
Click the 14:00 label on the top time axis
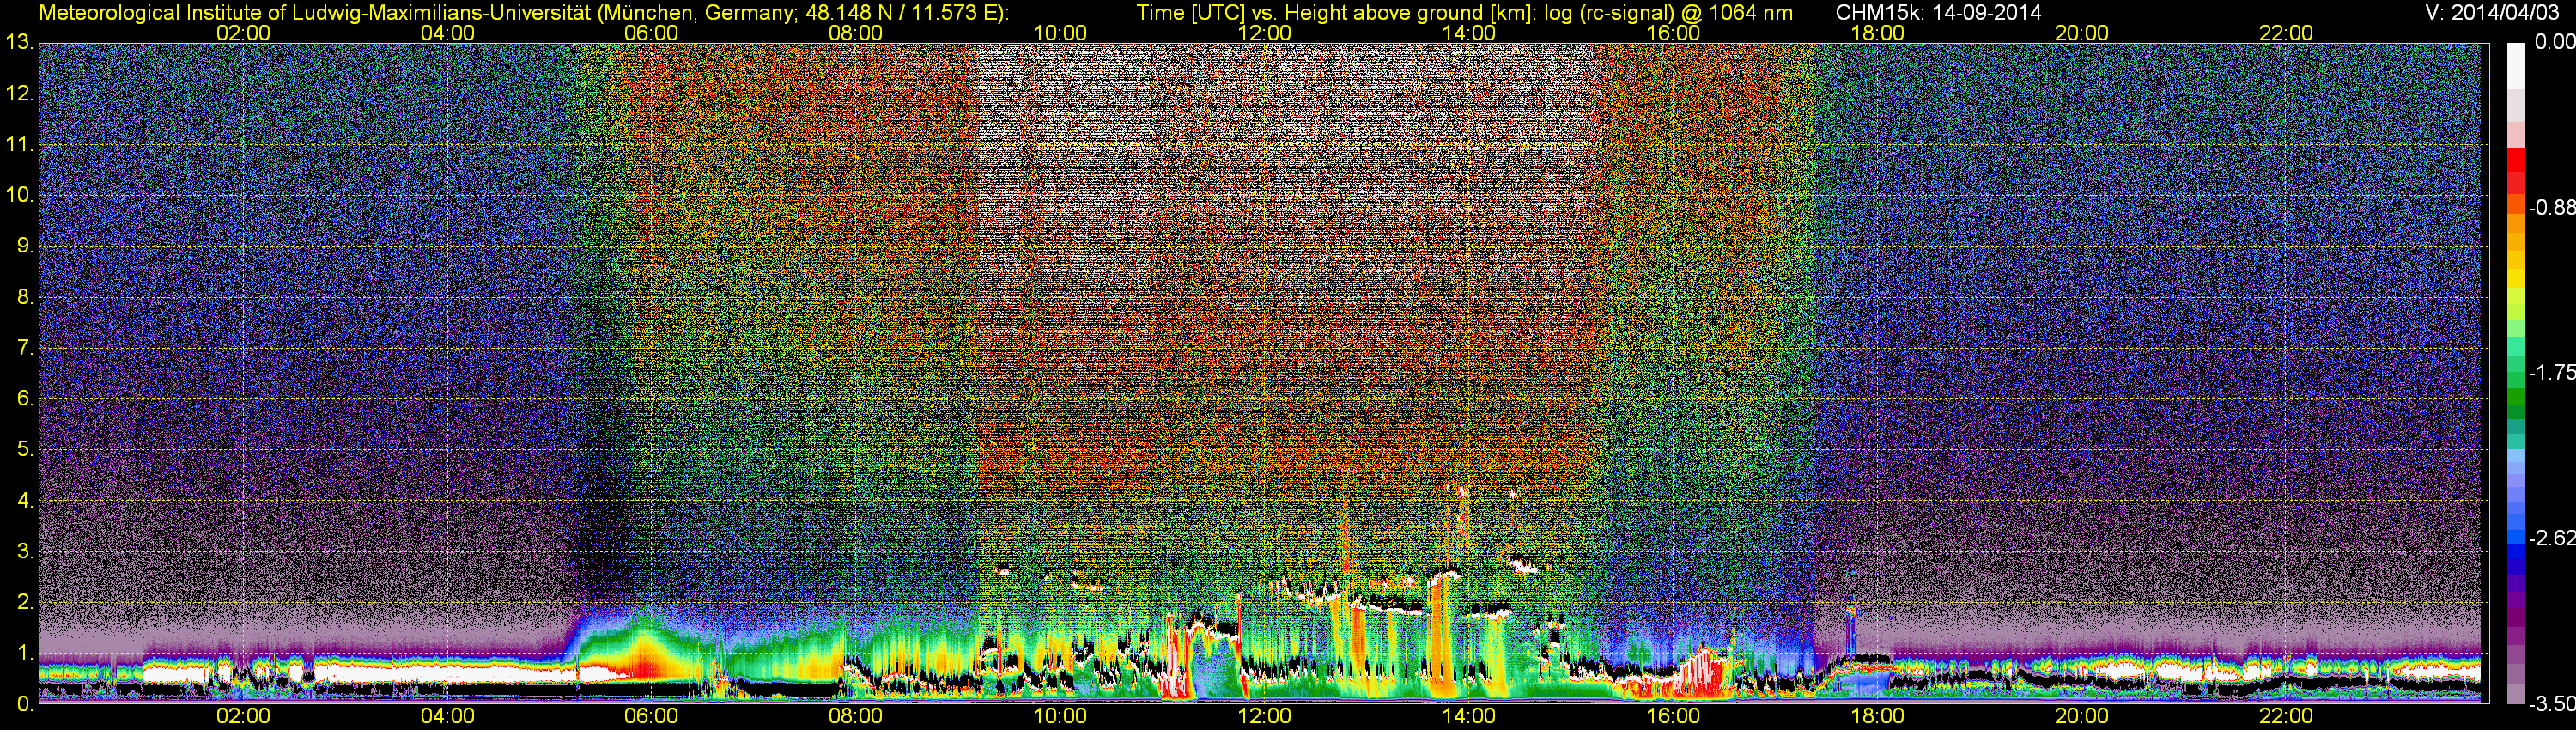pyautogui.click(x=1469, y=33)
